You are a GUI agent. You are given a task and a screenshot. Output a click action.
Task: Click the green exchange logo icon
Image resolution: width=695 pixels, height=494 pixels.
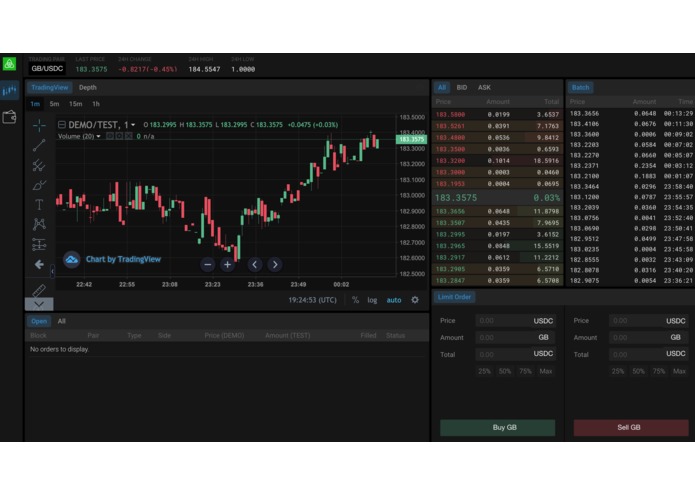(x=9, y=64)
